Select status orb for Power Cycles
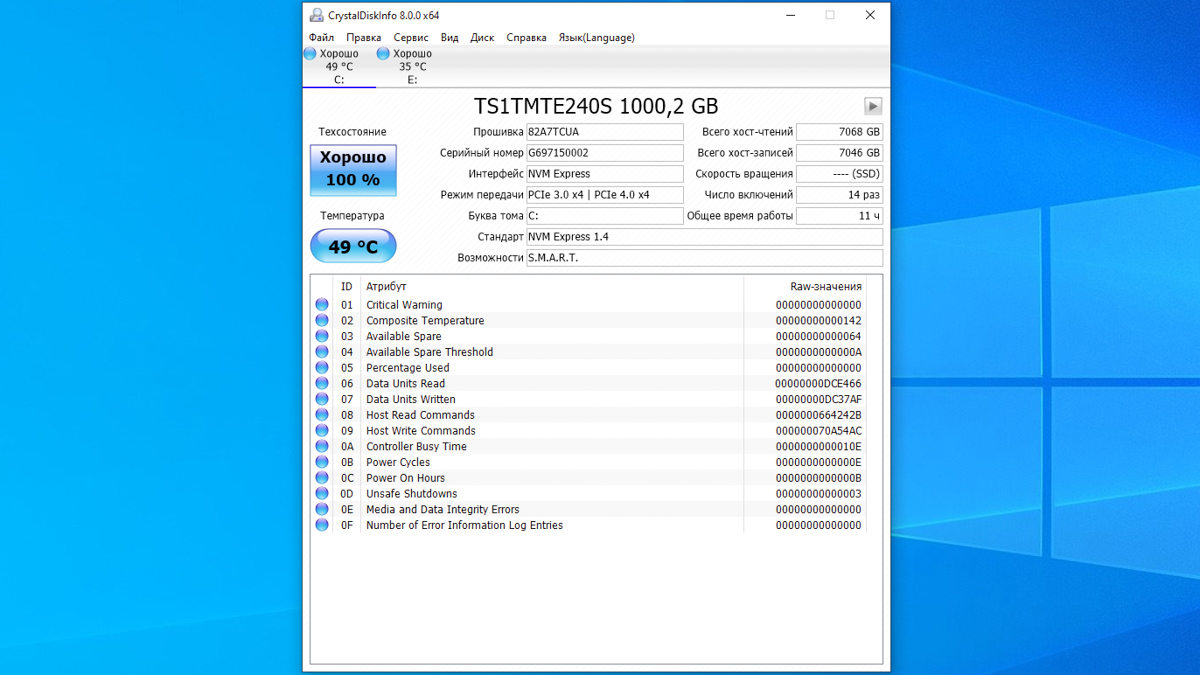This screenshot has height=675, width=1200. coord(322,462)
